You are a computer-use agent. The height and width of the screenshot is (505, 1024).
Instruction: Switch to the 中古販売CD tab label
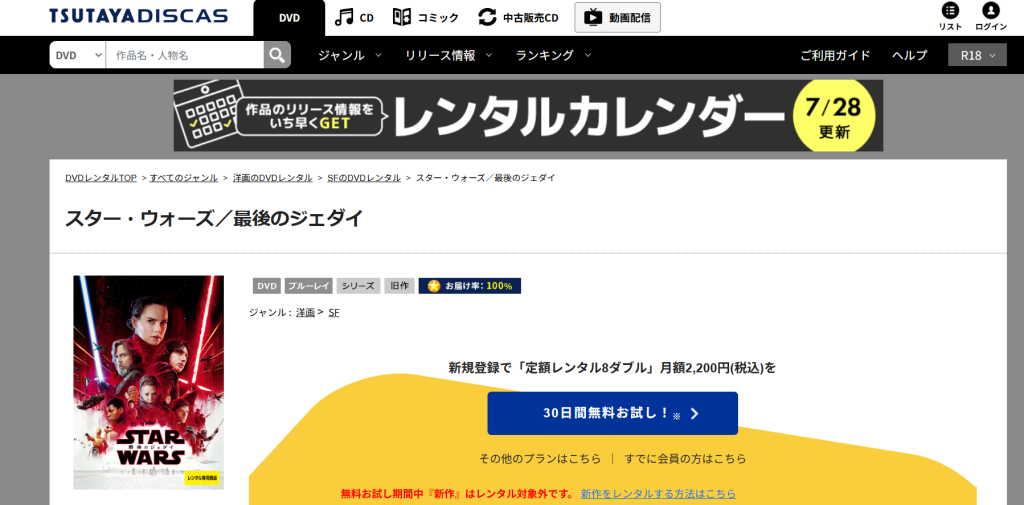tap(531, 18)
